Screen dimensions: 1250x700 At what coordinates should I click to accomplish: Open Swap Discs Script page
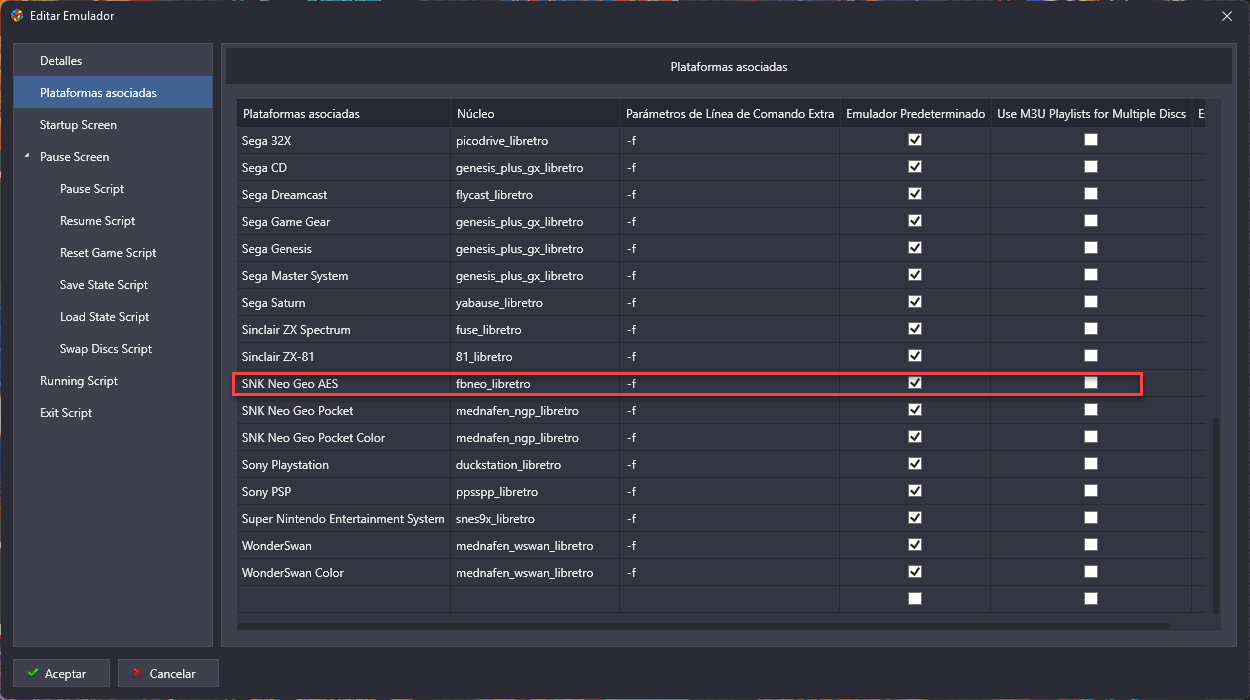106,349
